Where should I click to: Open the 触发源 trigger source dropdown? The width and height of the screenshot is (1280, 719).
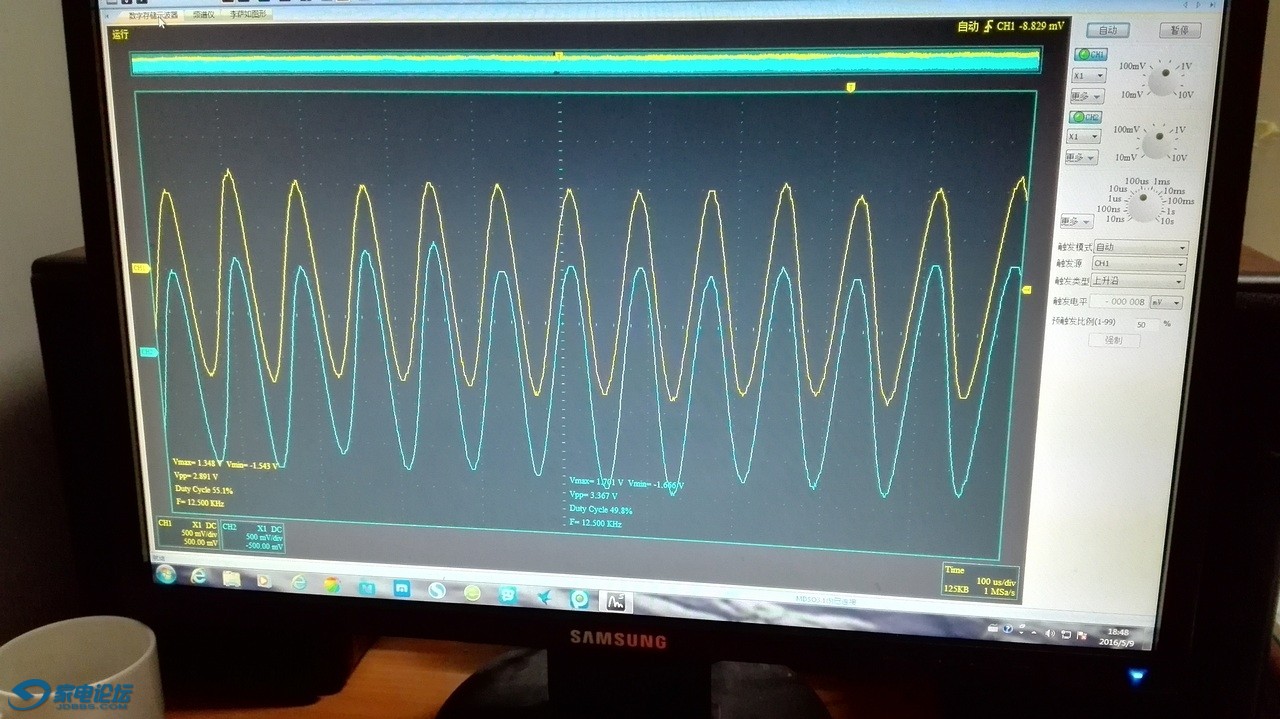tap(1138, 265)
